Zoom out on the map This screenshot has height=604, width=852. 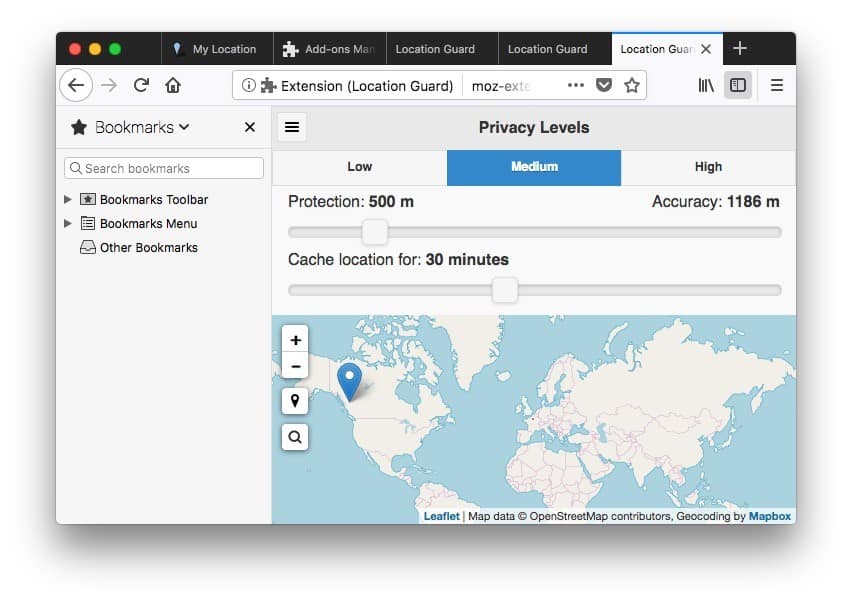295,366
